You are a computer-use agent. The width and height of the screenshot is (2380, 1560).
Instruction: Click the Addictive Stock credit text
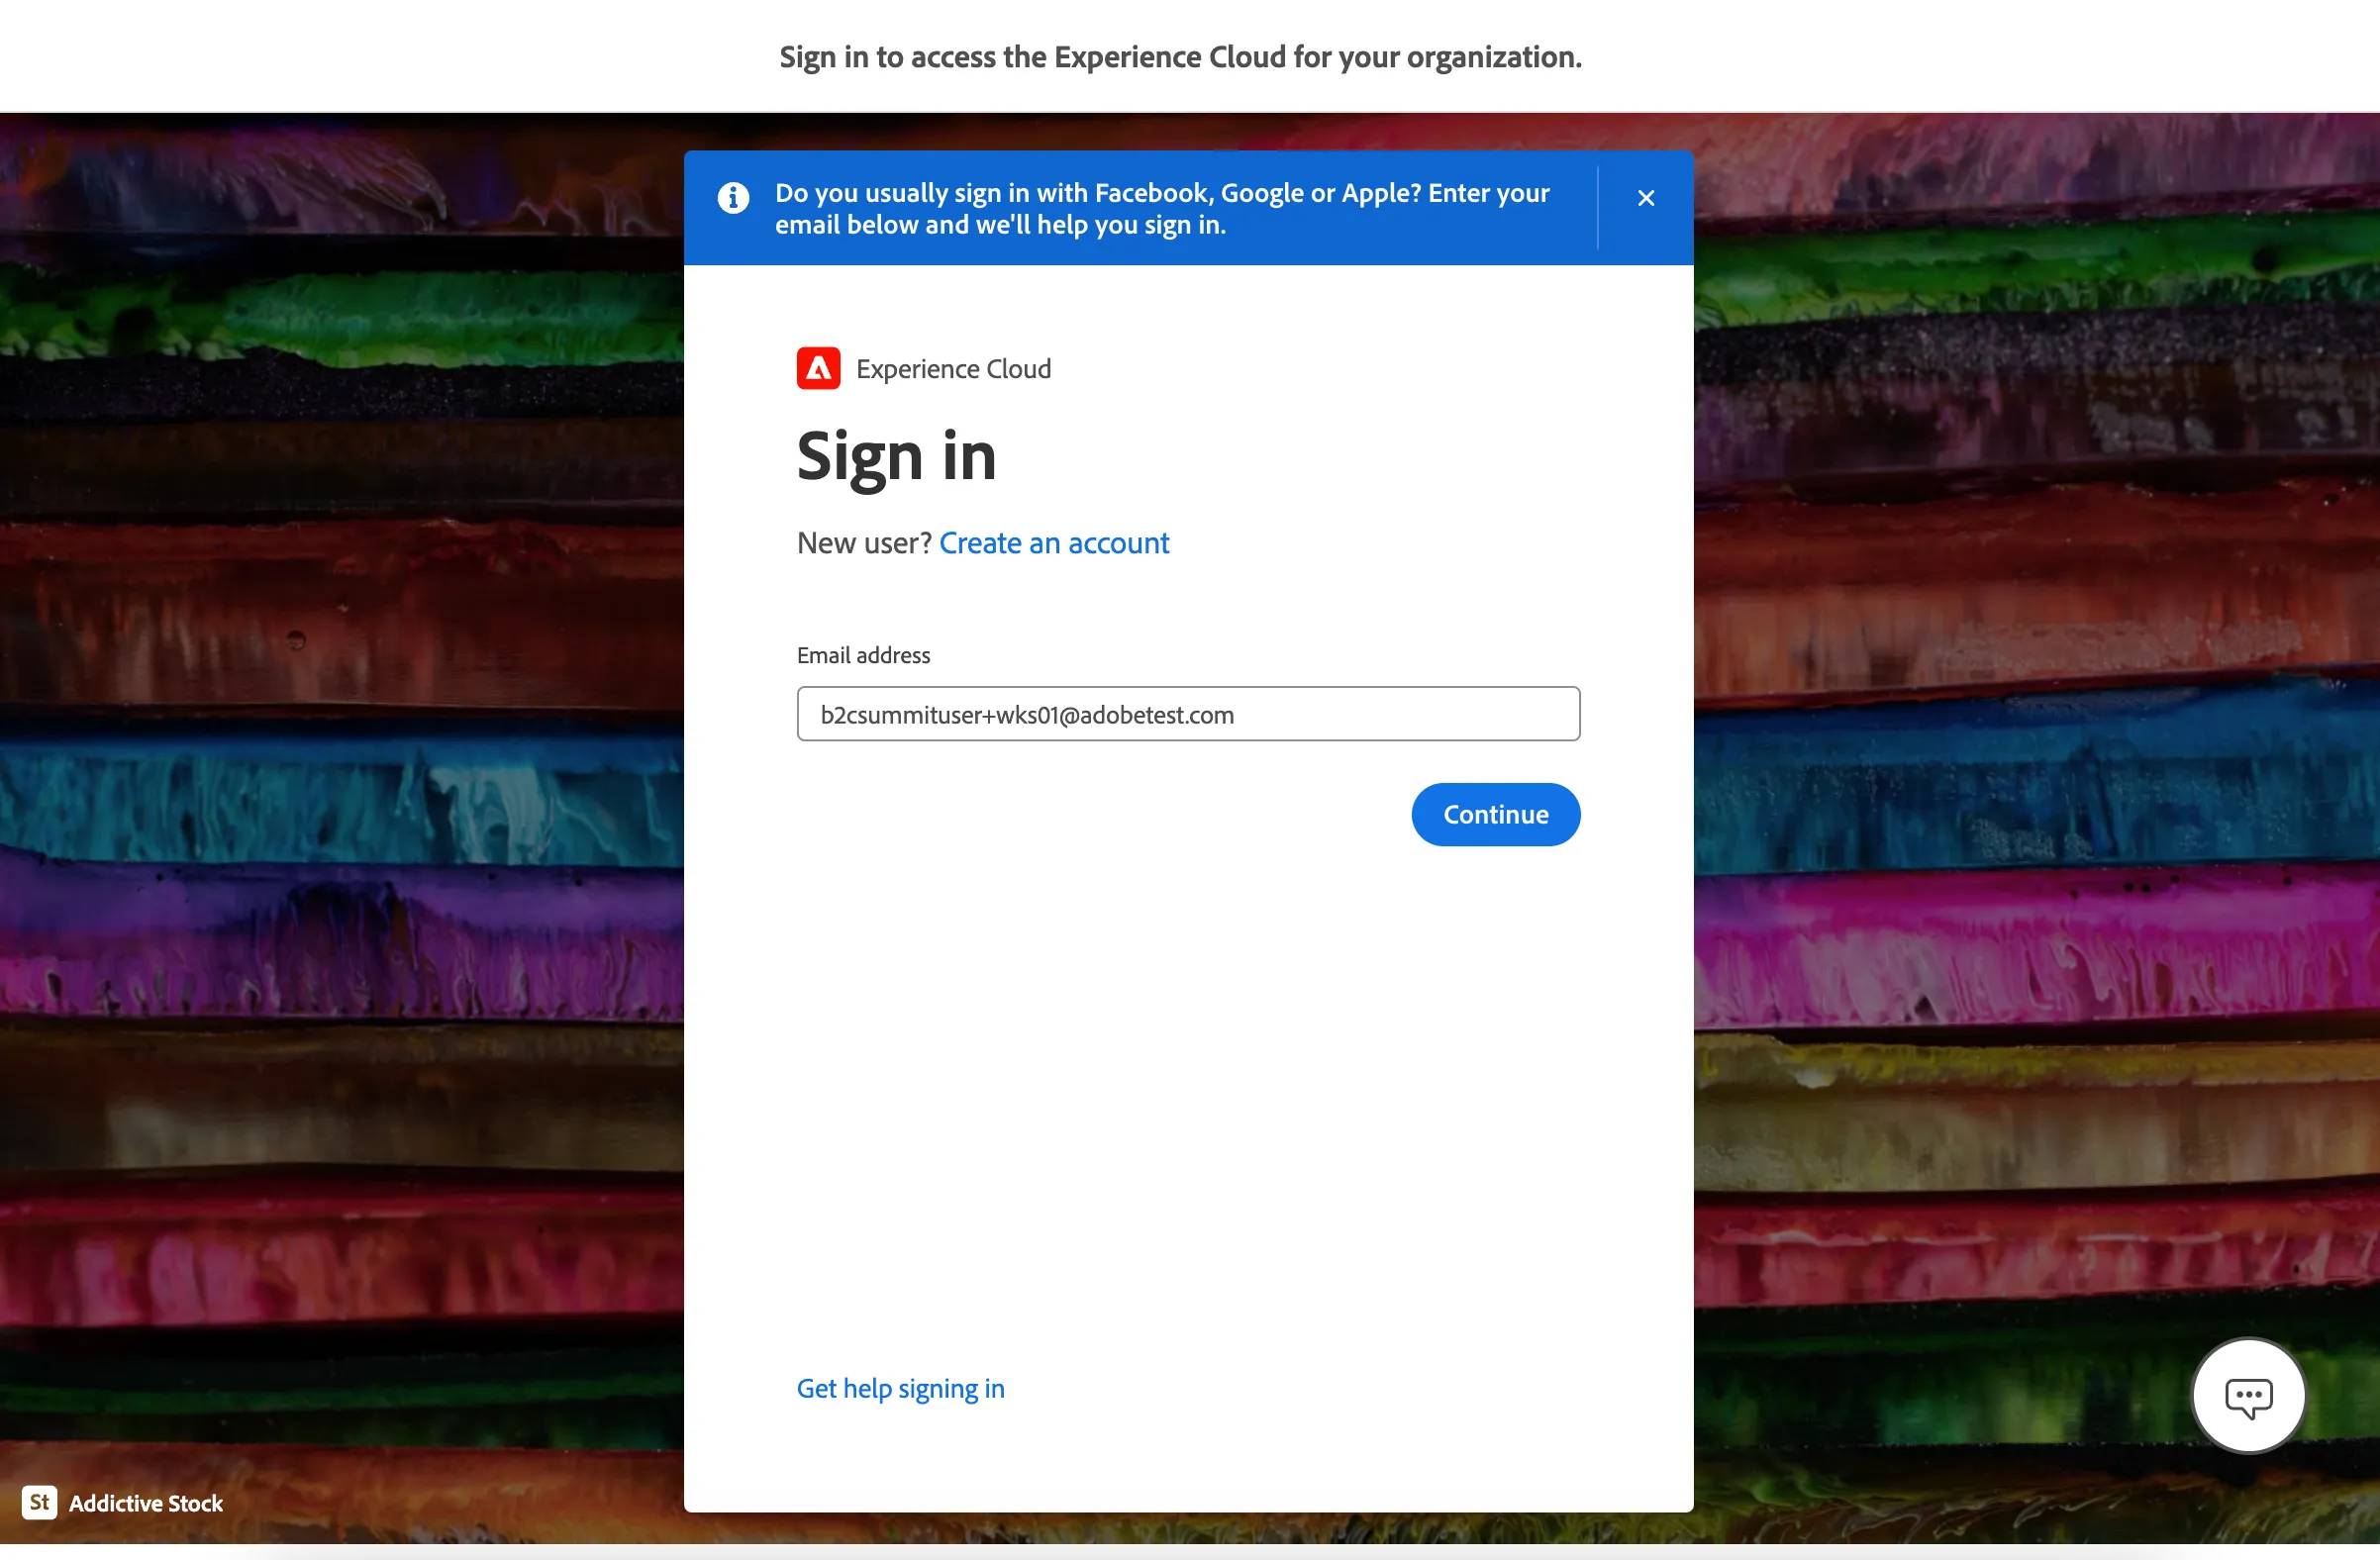146,1503
